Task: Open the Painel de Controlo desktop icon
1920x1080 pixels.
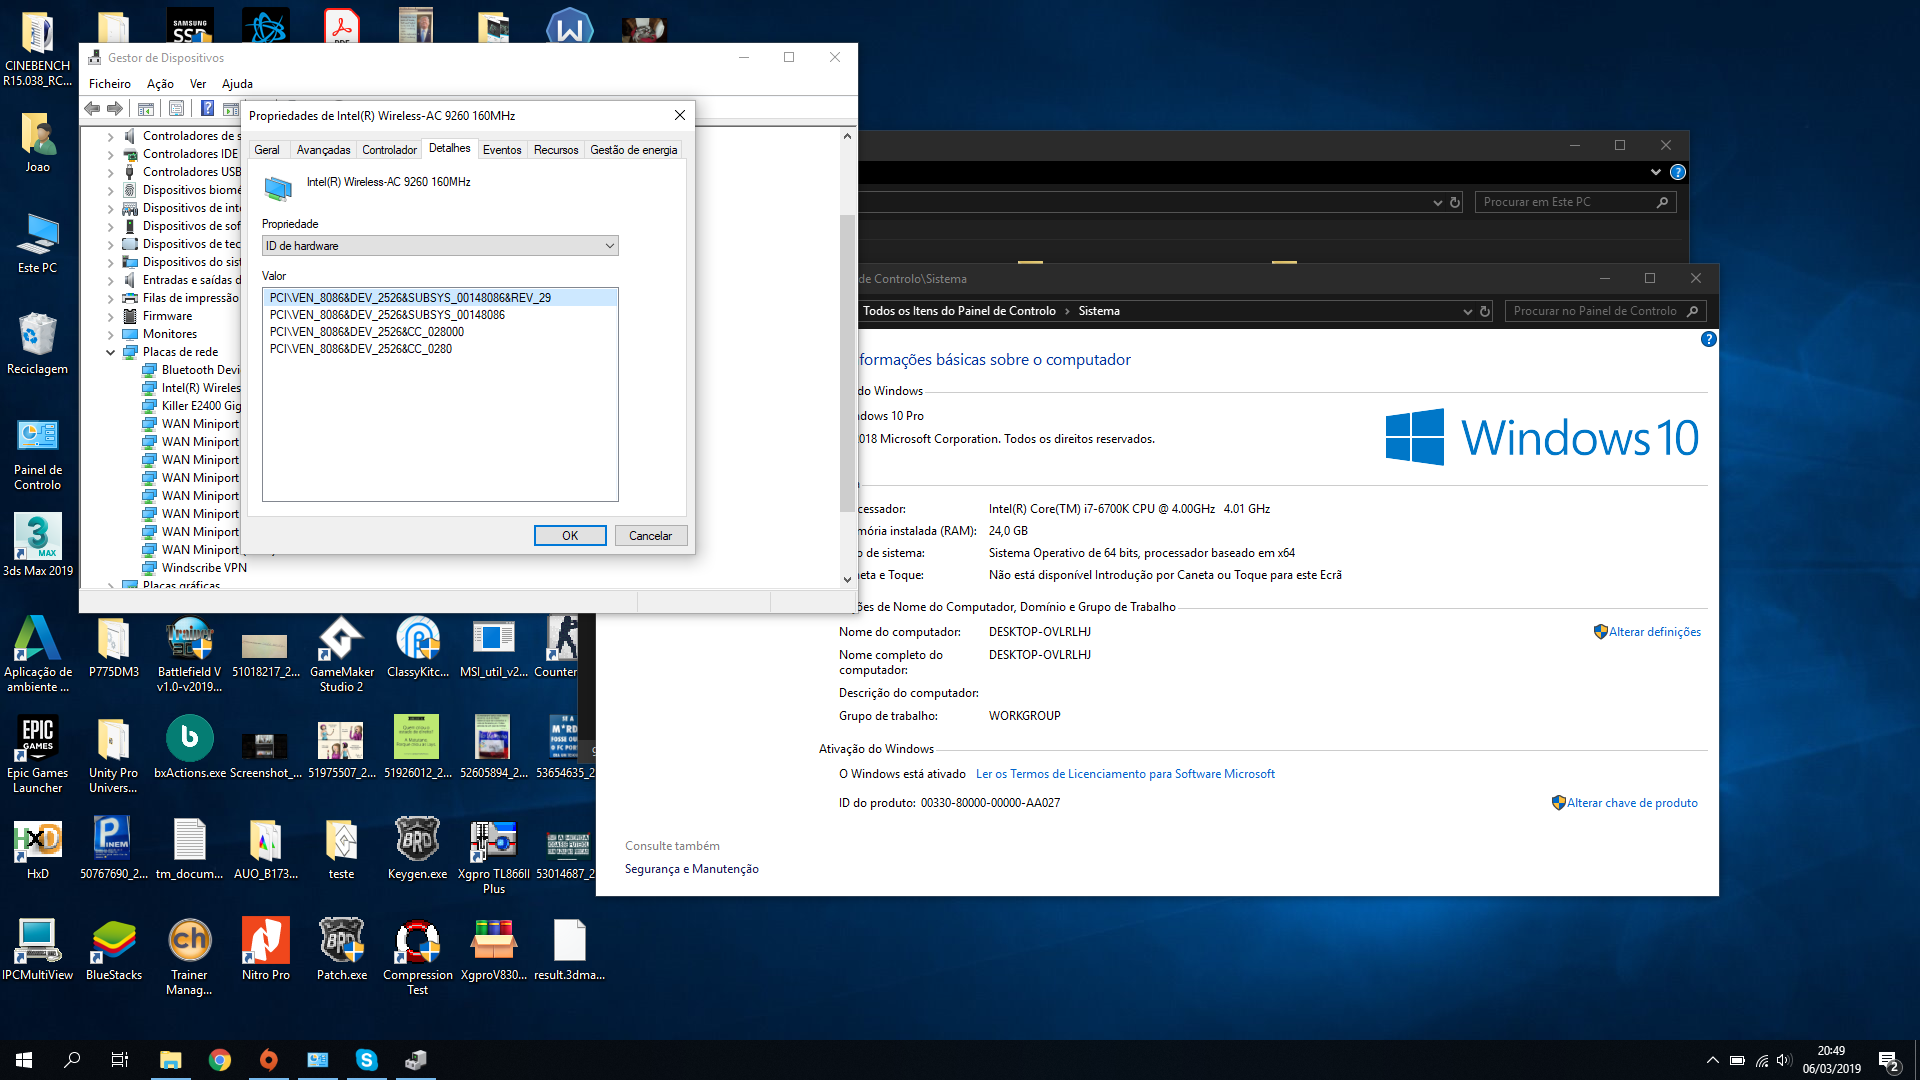Action: tap(38, 455)
